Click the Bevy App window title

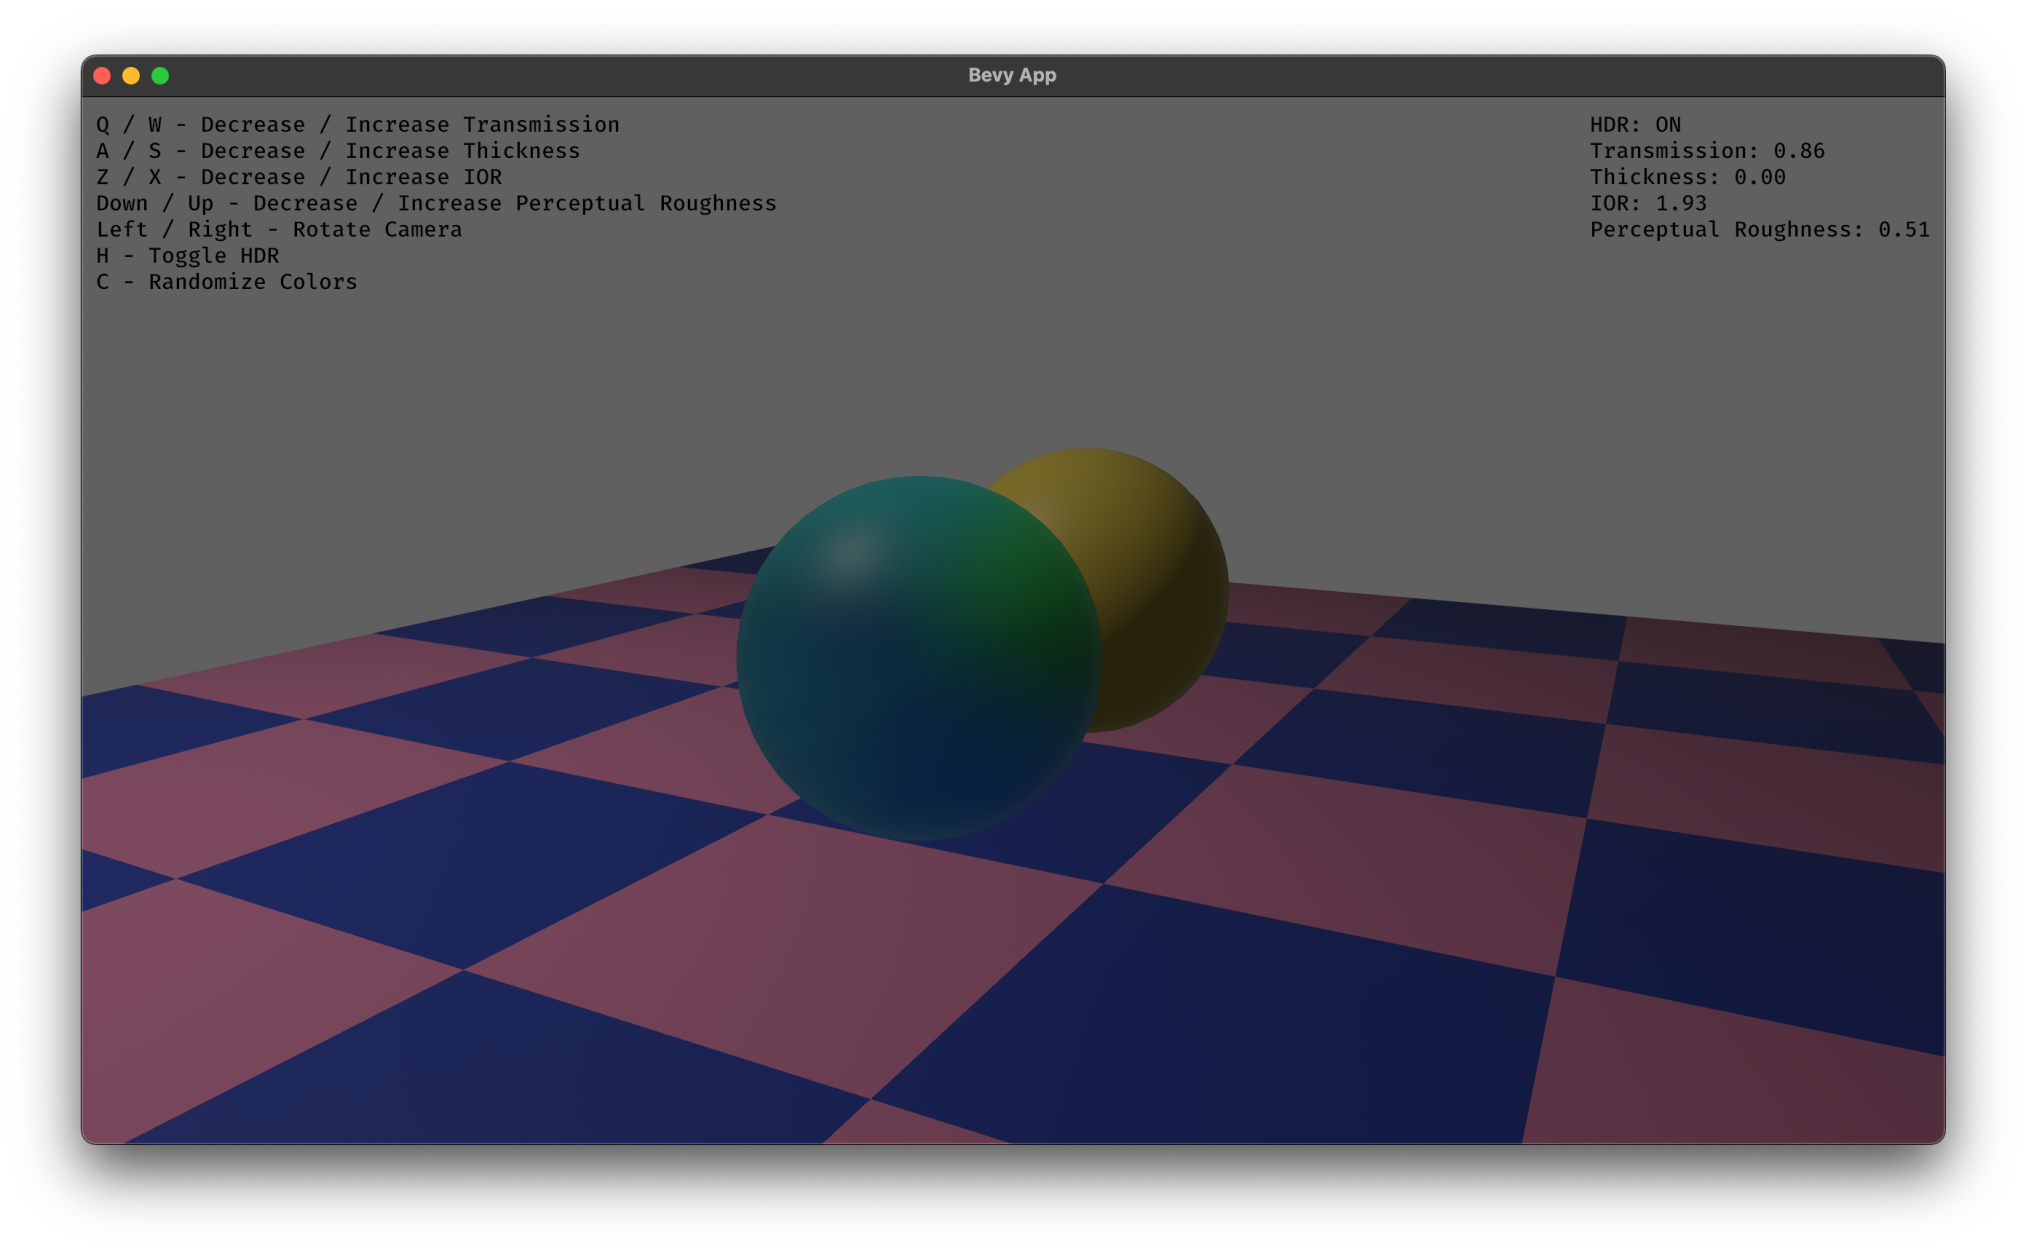click(x=1012, y=76)
